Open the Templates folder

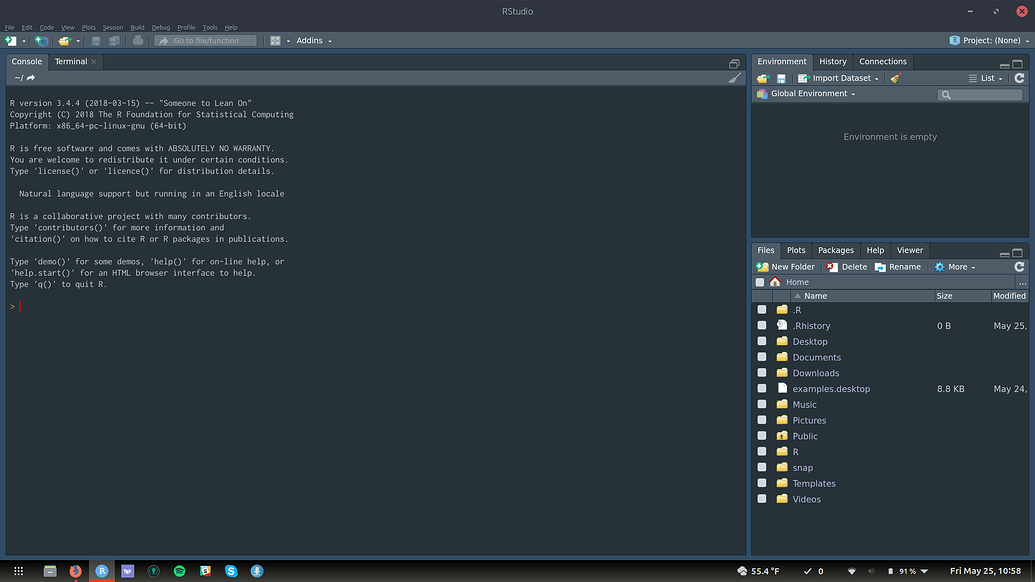[814, 483]
